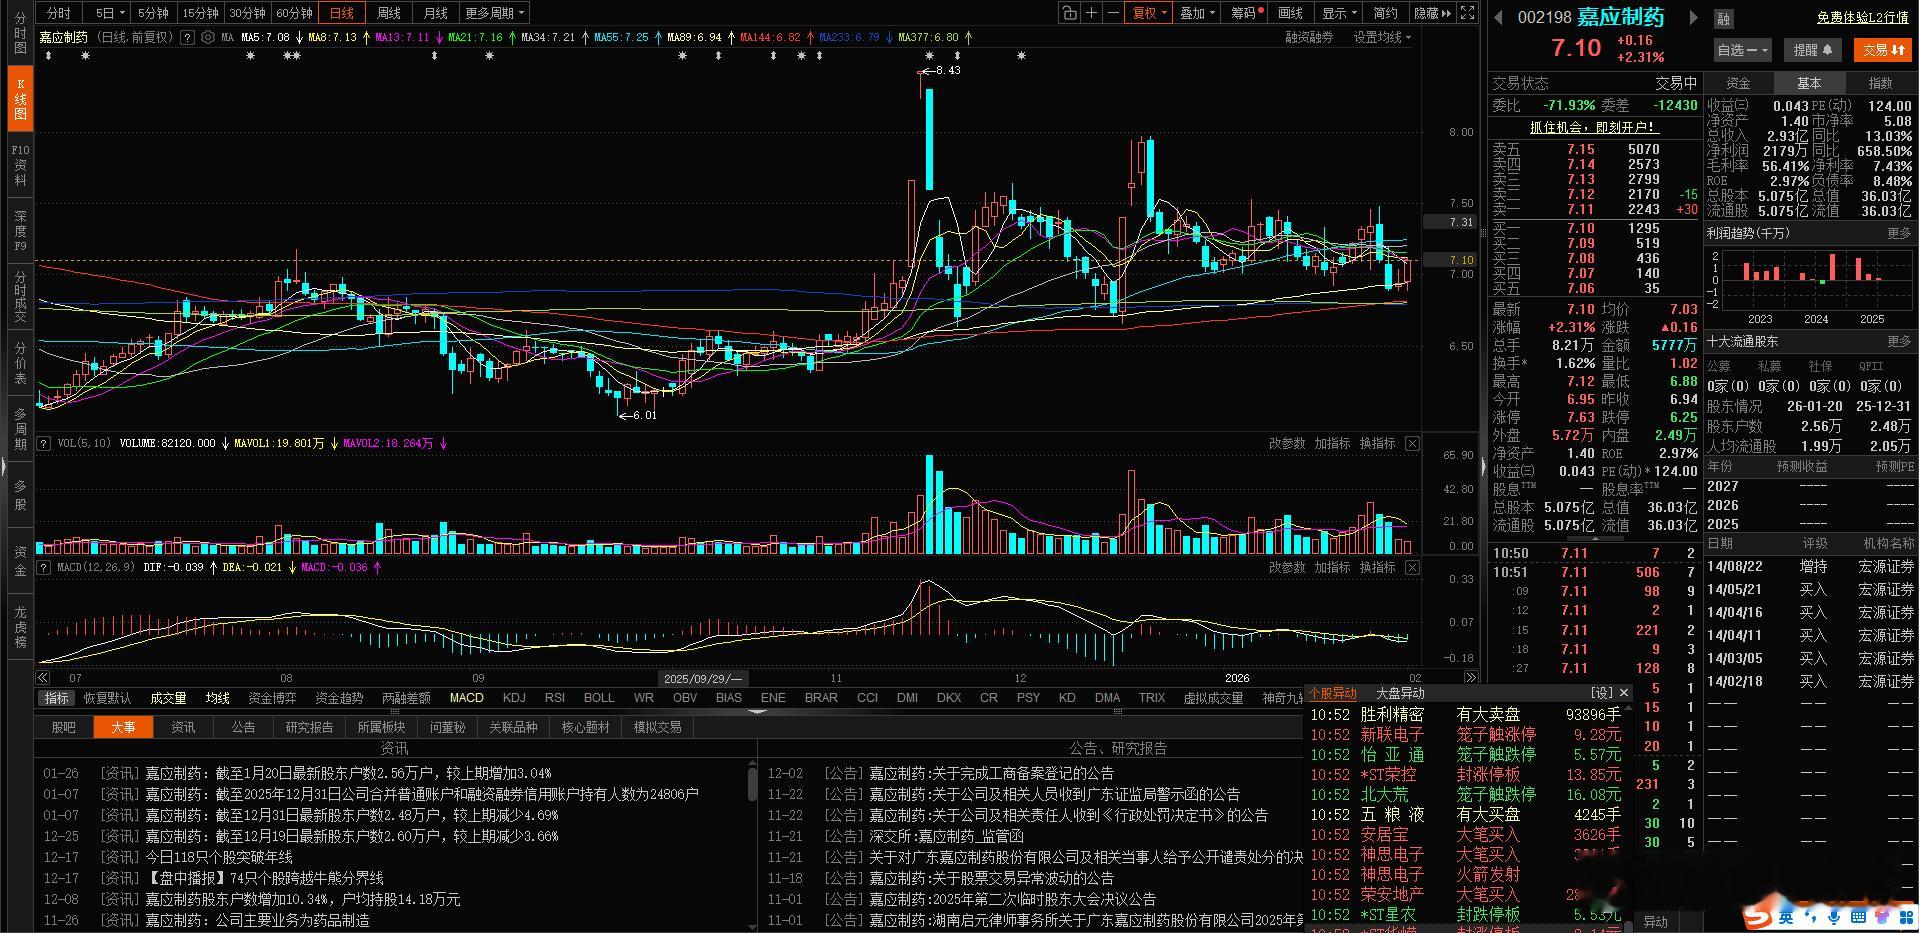Switch chart to 分时 timeframe
This screenshot has height=933, width=1919.
coord(59,13)
